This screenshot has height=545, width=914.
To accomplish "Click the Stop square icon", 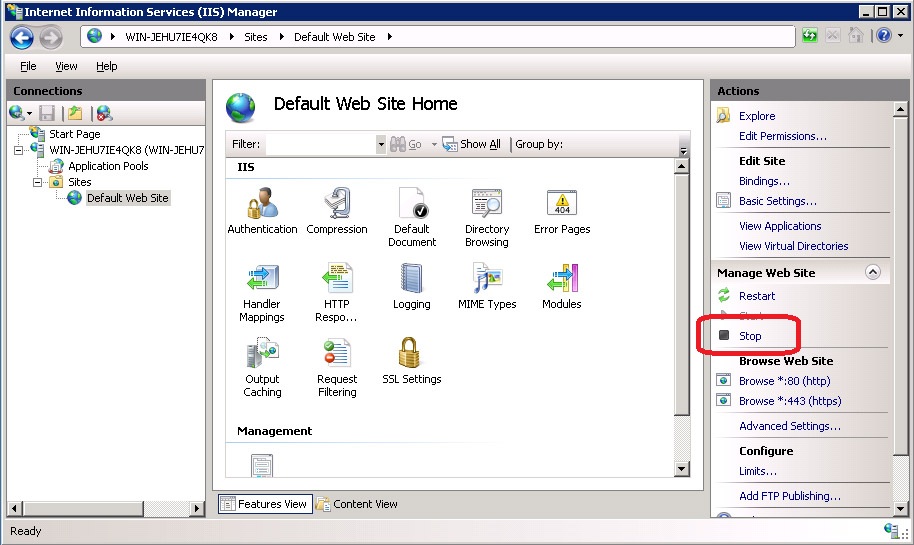I will pyautogui.click(x=724, y=335).
